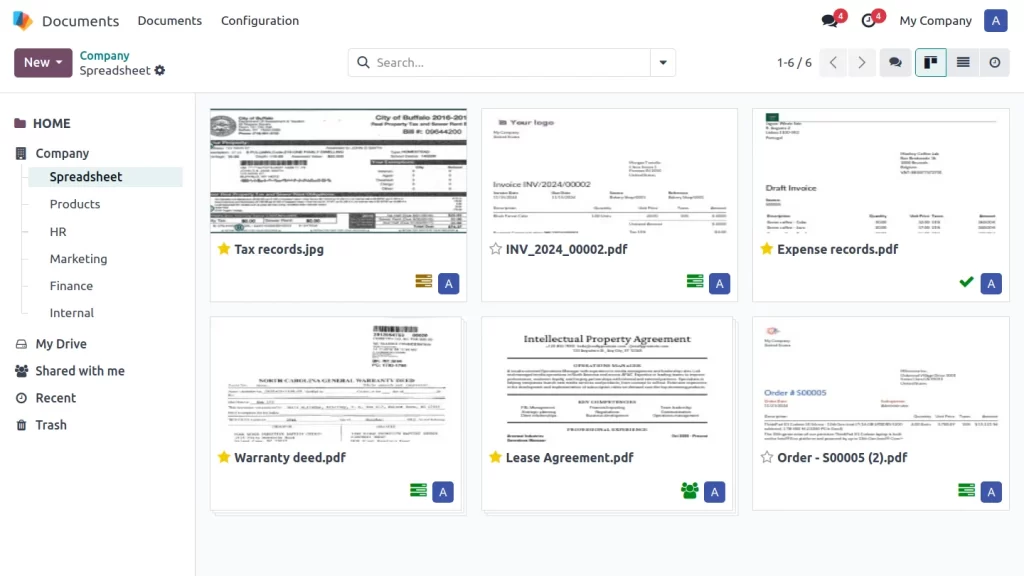The height and width of the screenshot is (576, 1024).
Task: Open My Company switcher
Action: 935,21
